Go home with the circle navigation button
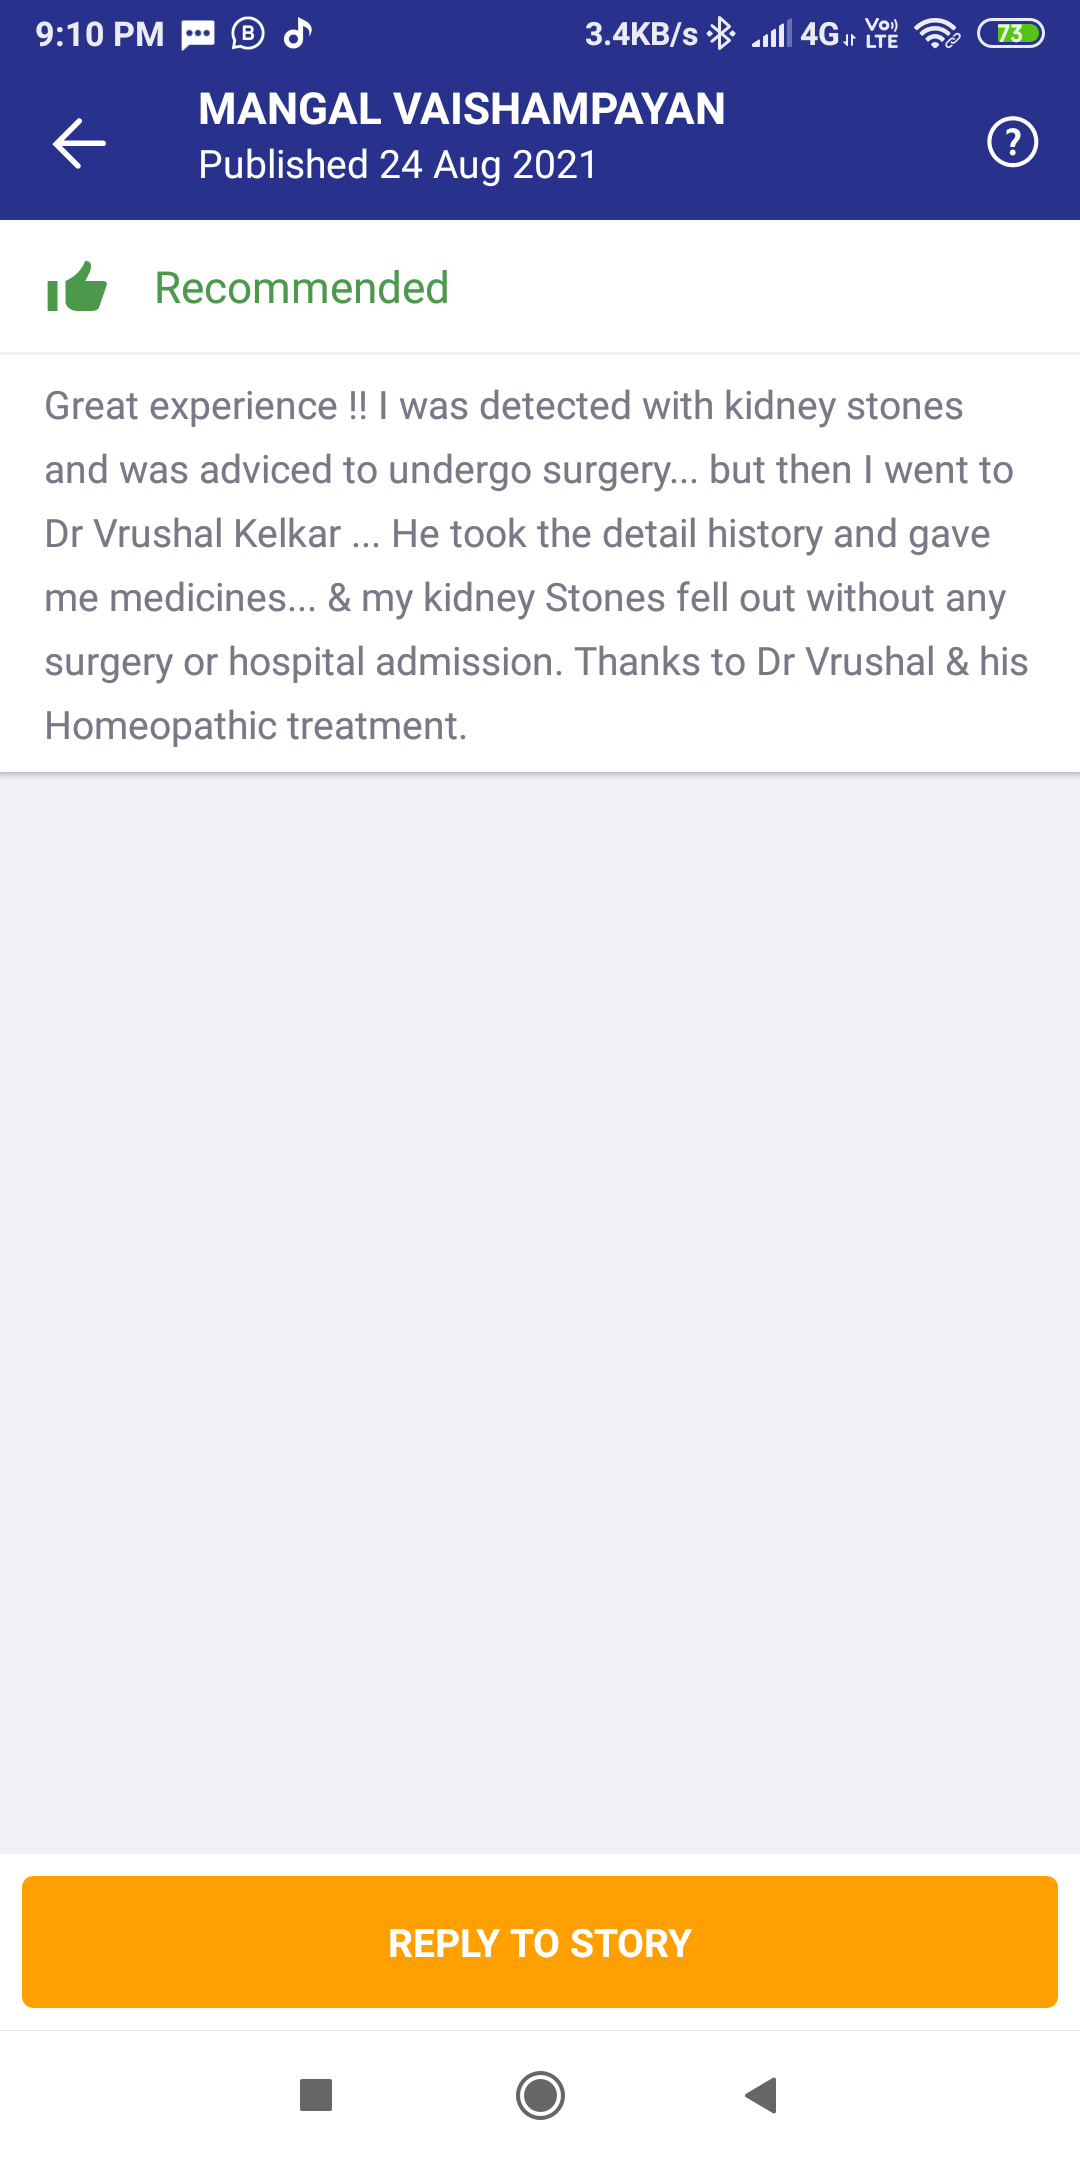Viewport: 1080px width, 2160px height. (x=540, y=2094)
